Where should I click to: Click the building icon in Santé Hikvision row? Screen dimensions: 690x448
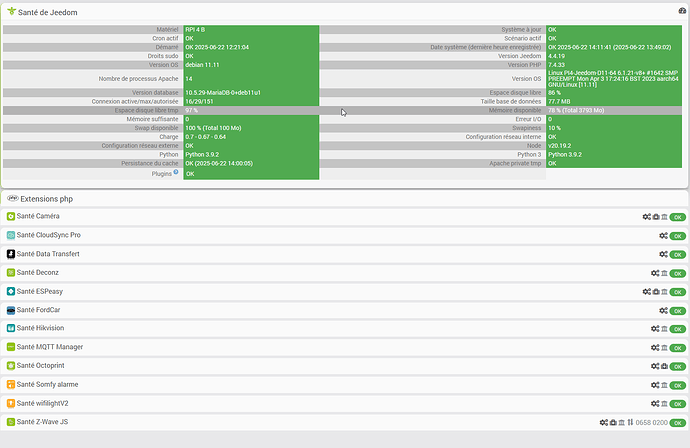coord(664,328)
